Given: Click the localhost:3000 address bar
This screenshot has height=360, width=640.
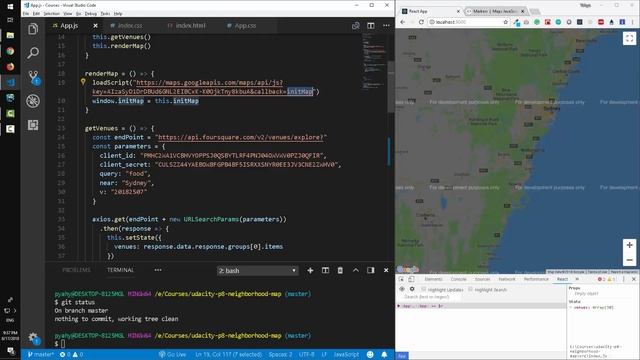Looking at the screenshot, I should click(467, 22).
